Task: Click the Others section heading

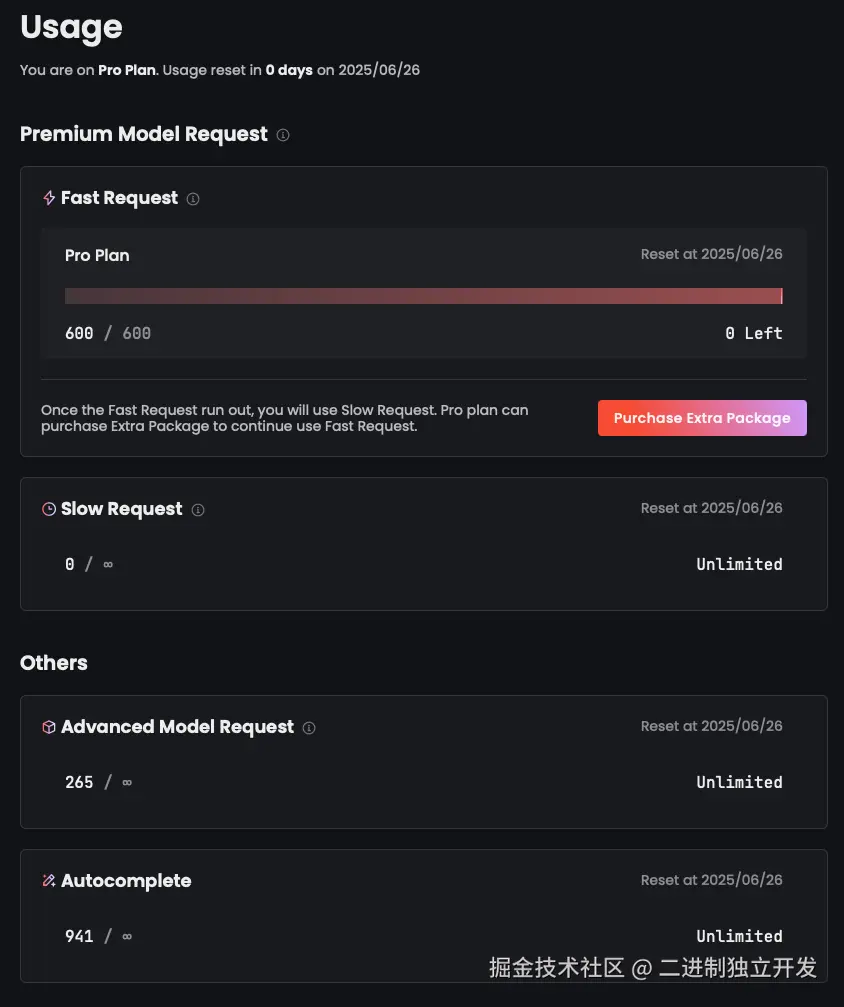Action: 54,663
